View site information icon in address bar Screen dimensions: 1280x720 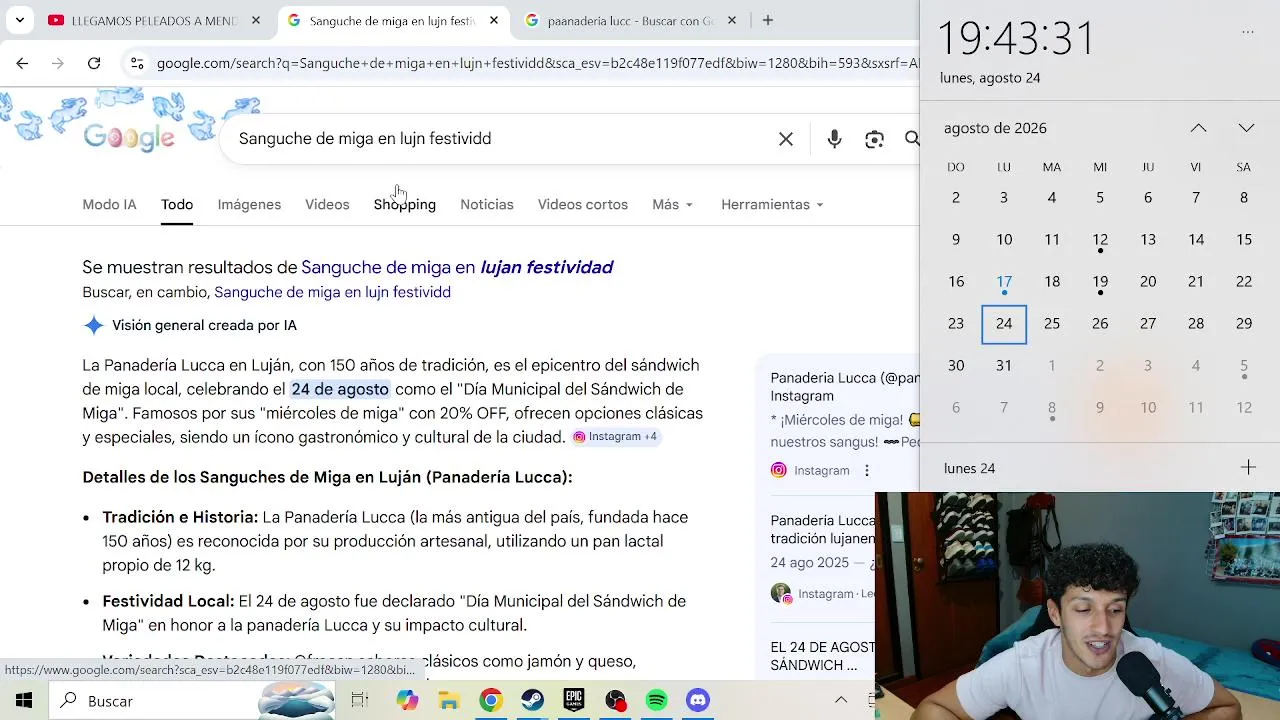137,63
